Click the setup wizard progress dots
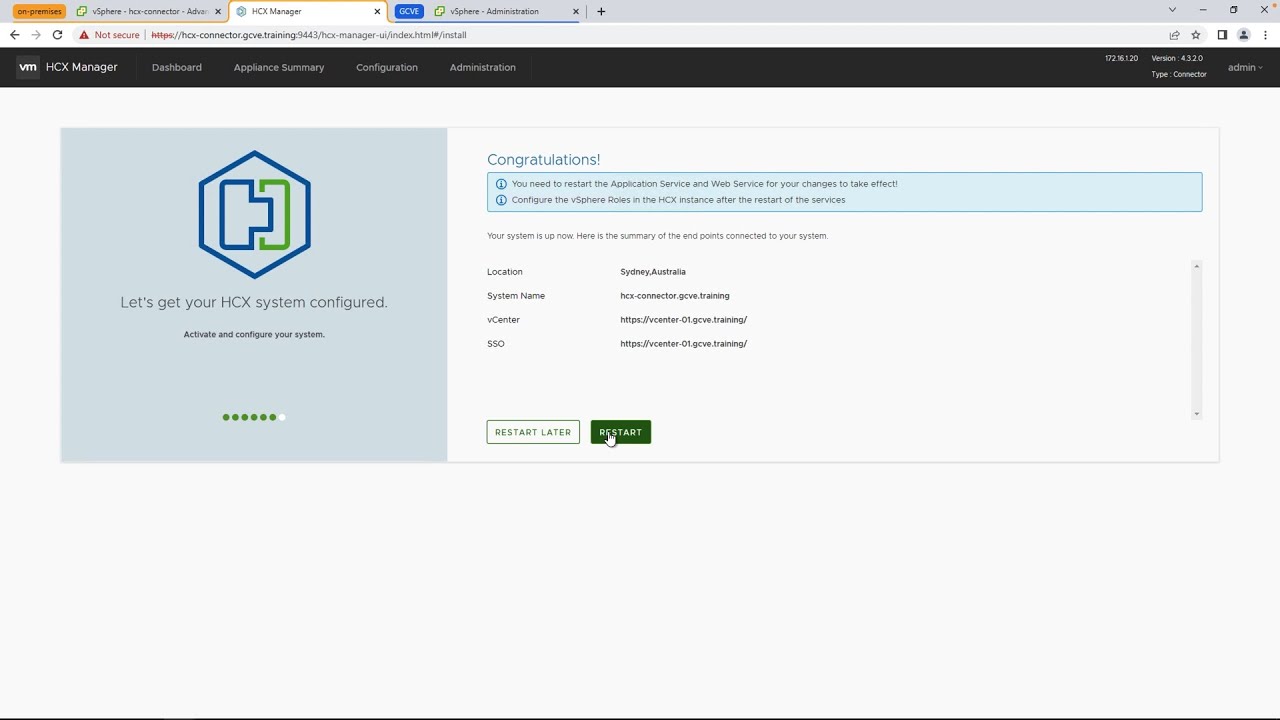Screen dimensions: 1280x720 point(253,417)
